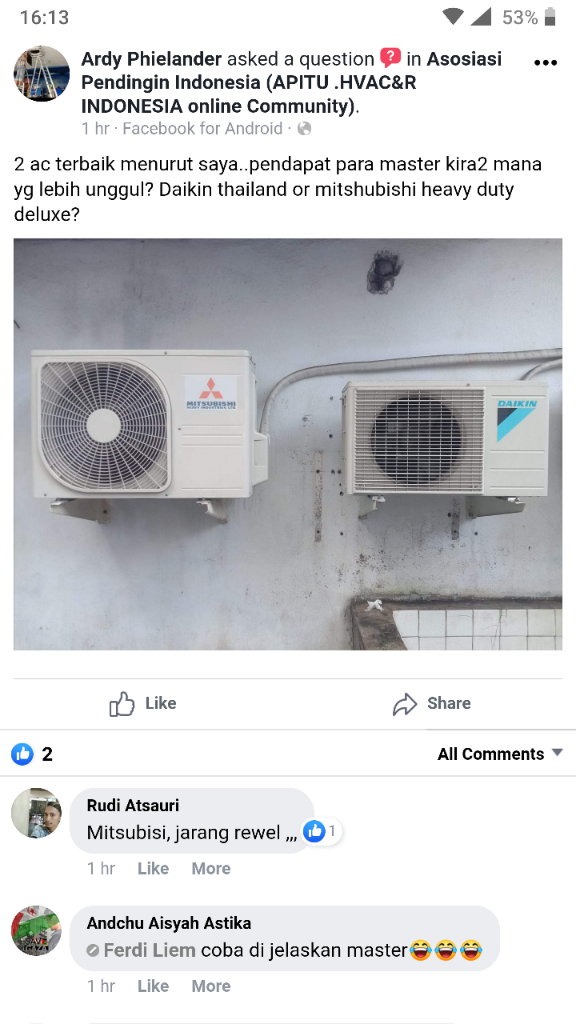576x1024 pixels.
Task: Tap the blue like reaction icon beside count 2
Action: click(x=22, y=754)
